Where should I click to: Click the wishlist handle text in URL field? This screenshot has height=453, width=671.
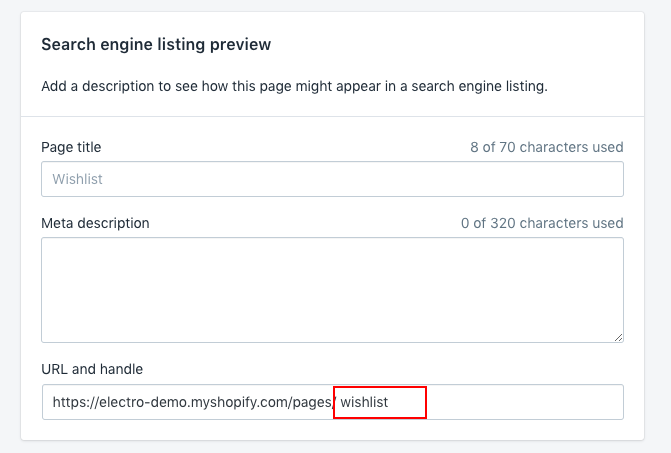click(364, 403)
